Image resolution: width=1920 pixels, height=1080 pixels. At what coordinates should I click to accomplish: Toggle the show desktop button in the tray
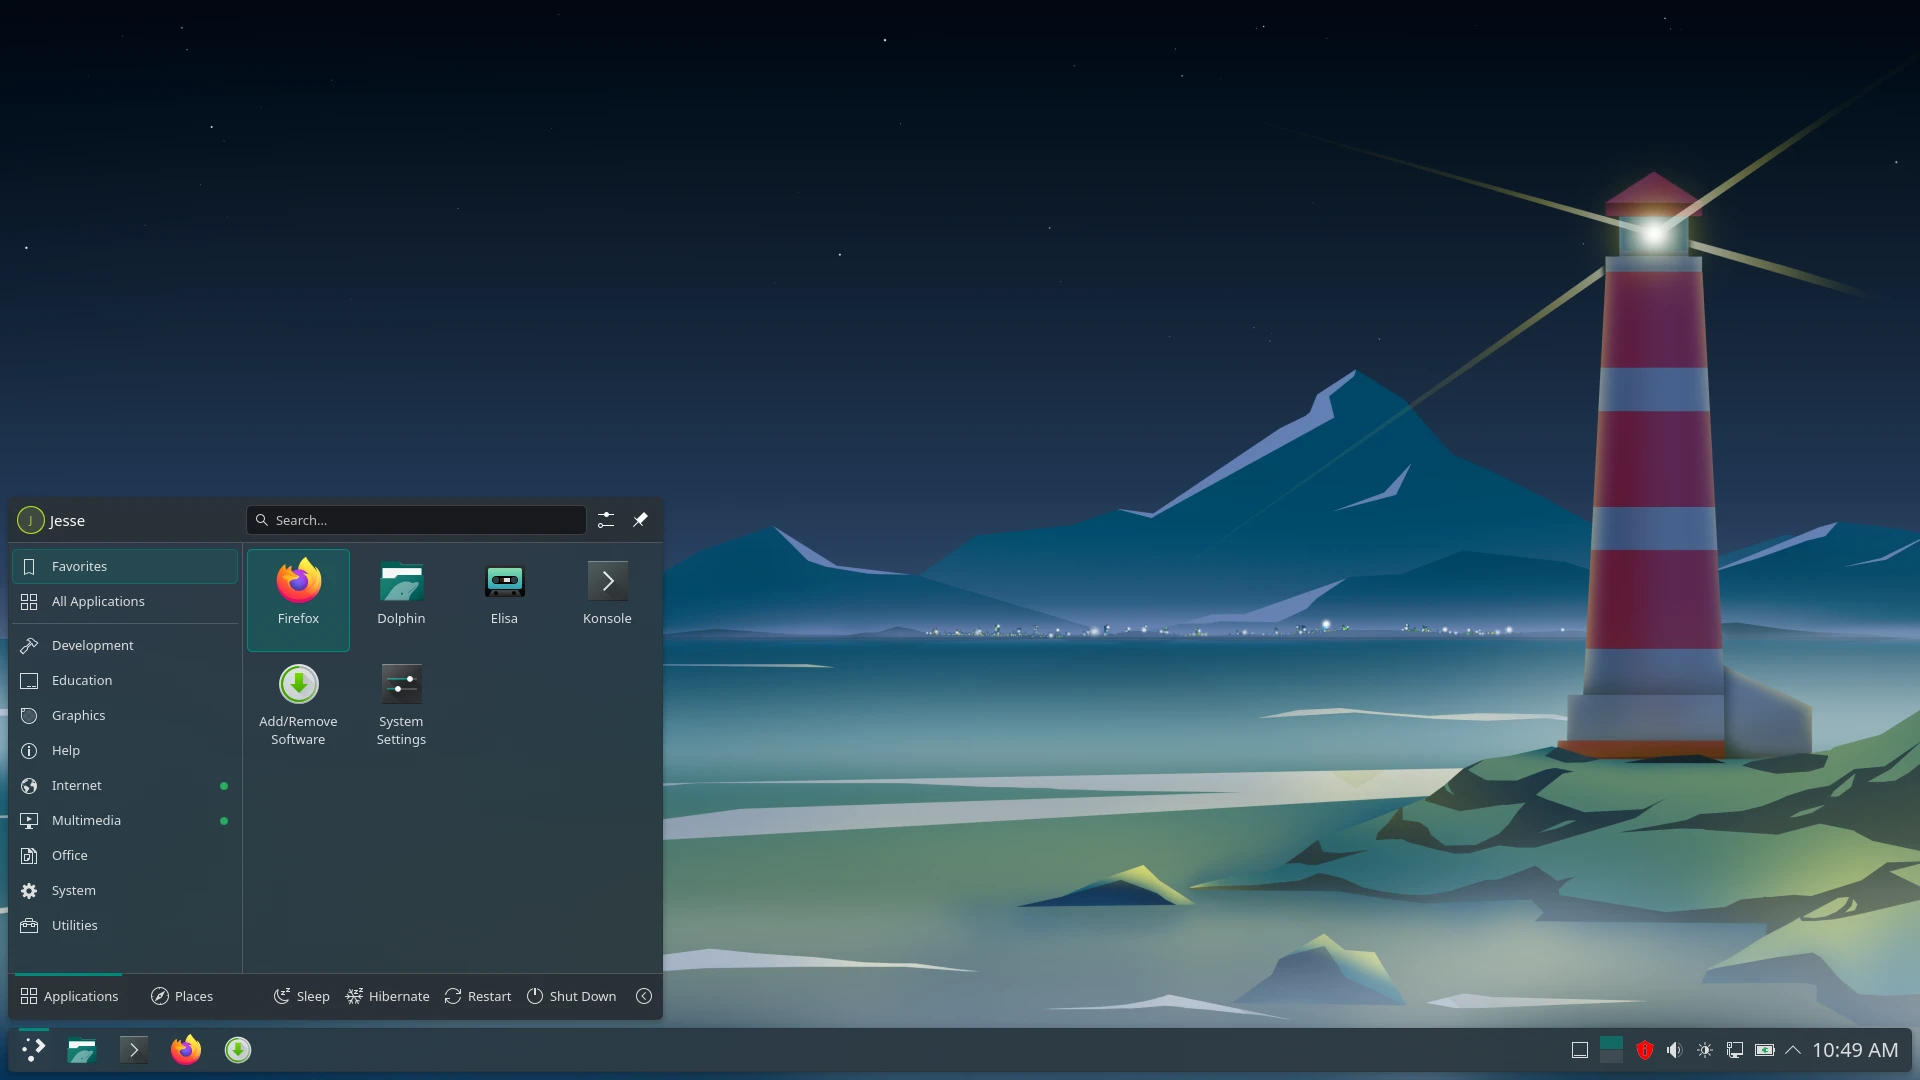pos(1580,1050)
